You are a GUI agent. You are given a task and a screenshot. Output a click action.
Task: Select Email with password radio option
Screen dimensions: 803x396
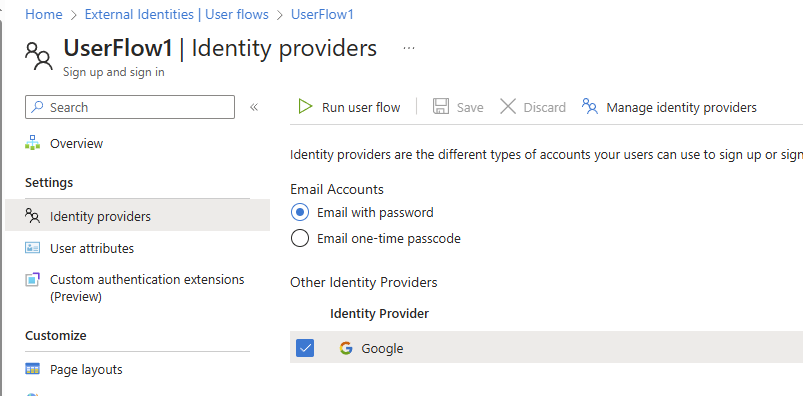coord(300,212)
